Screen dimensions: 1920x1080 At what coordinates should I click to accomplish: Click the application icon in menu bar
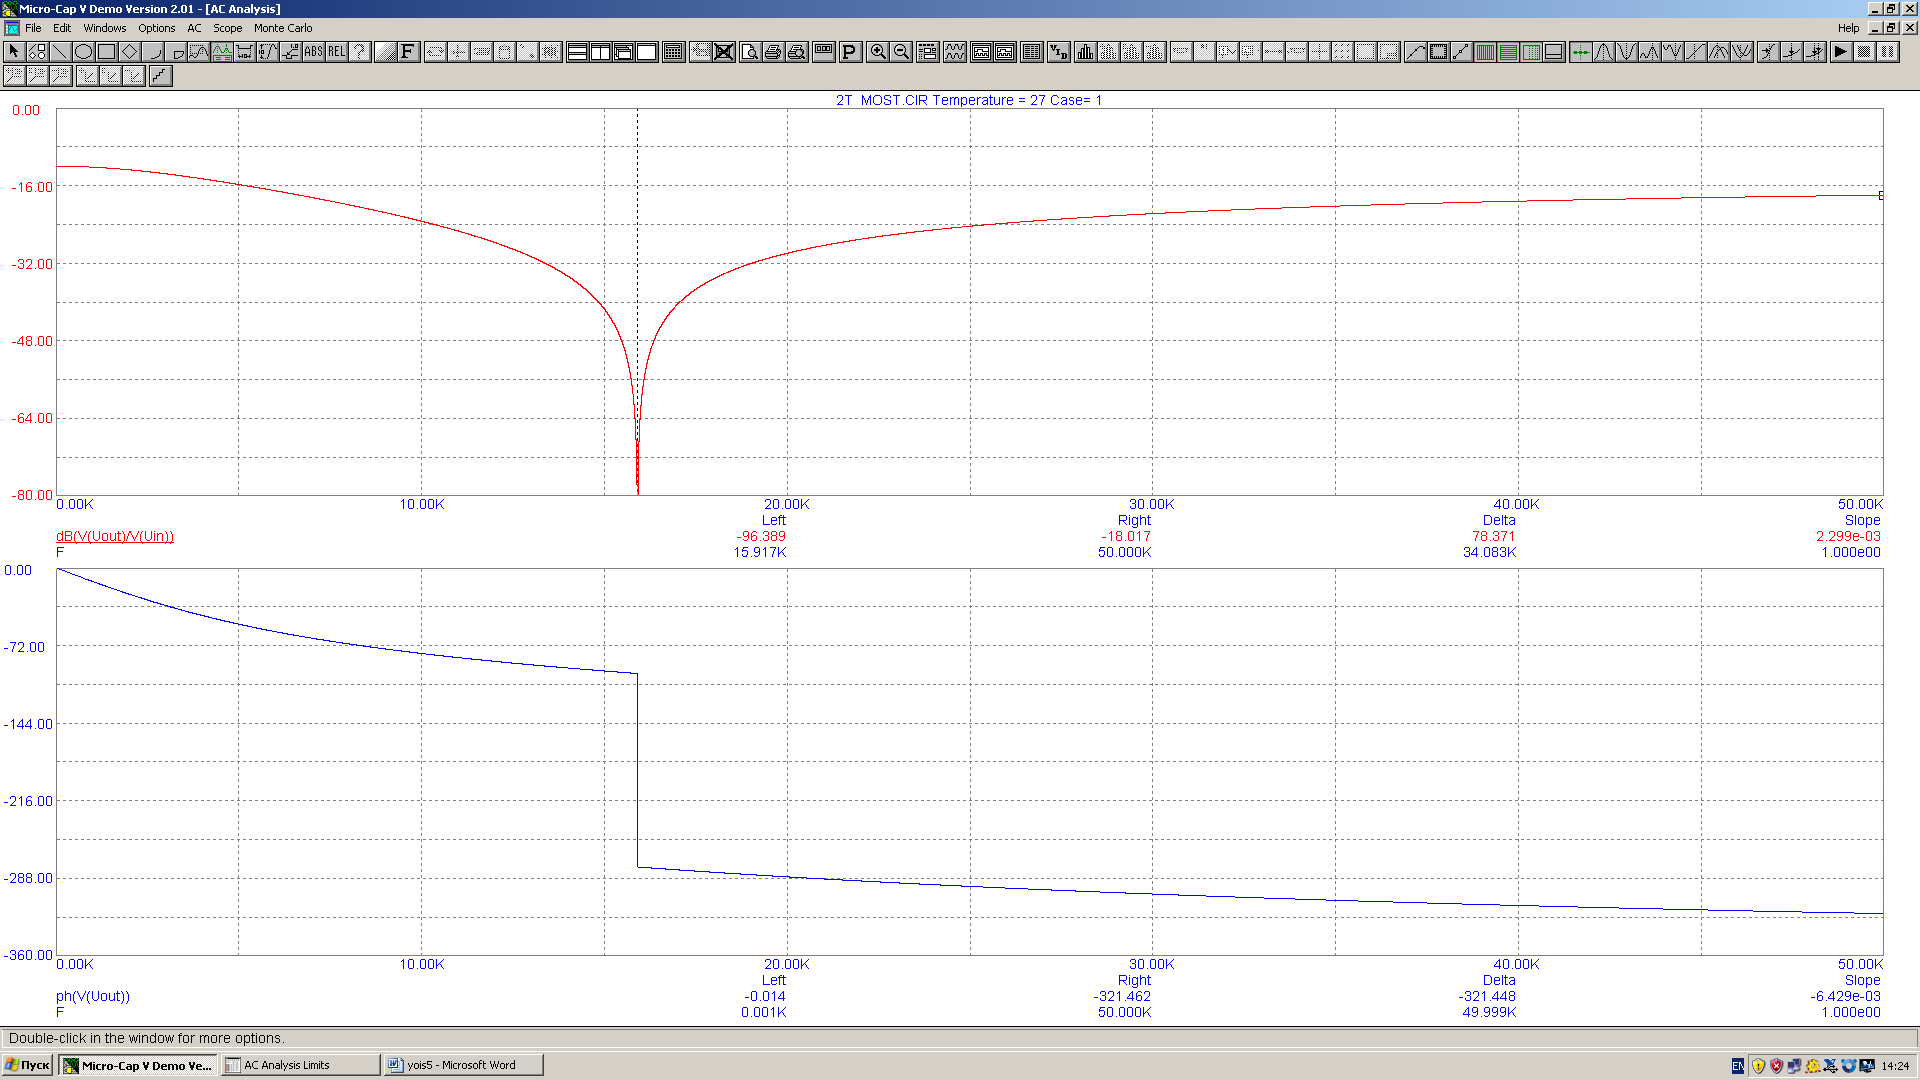[x=12, y=28]
